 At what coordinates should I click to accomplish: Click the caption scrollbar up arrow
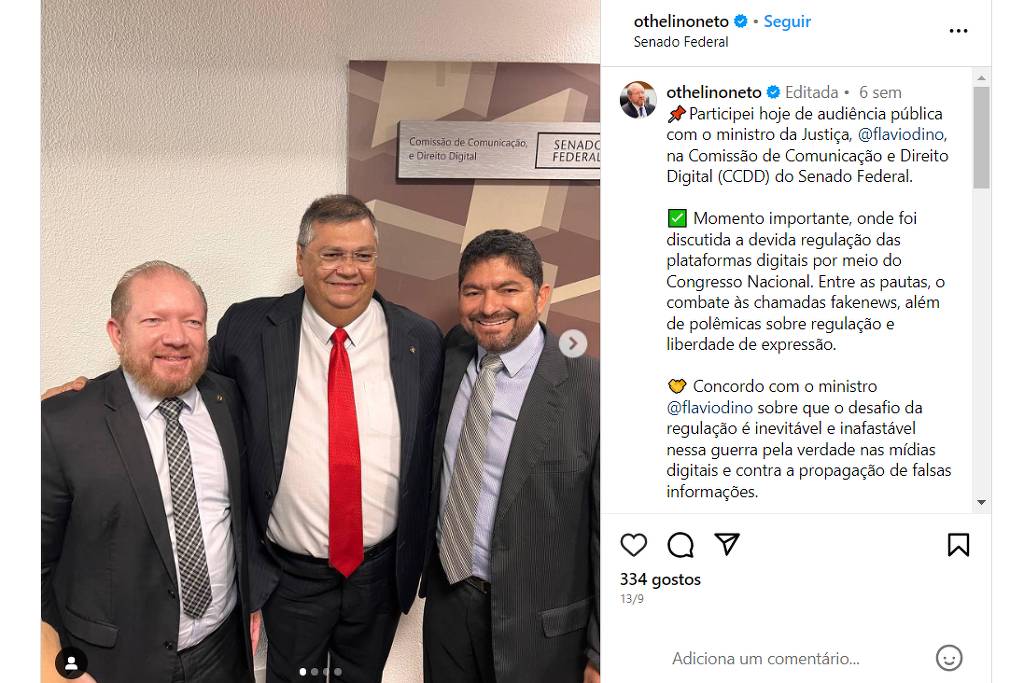(x=981, y=78)
